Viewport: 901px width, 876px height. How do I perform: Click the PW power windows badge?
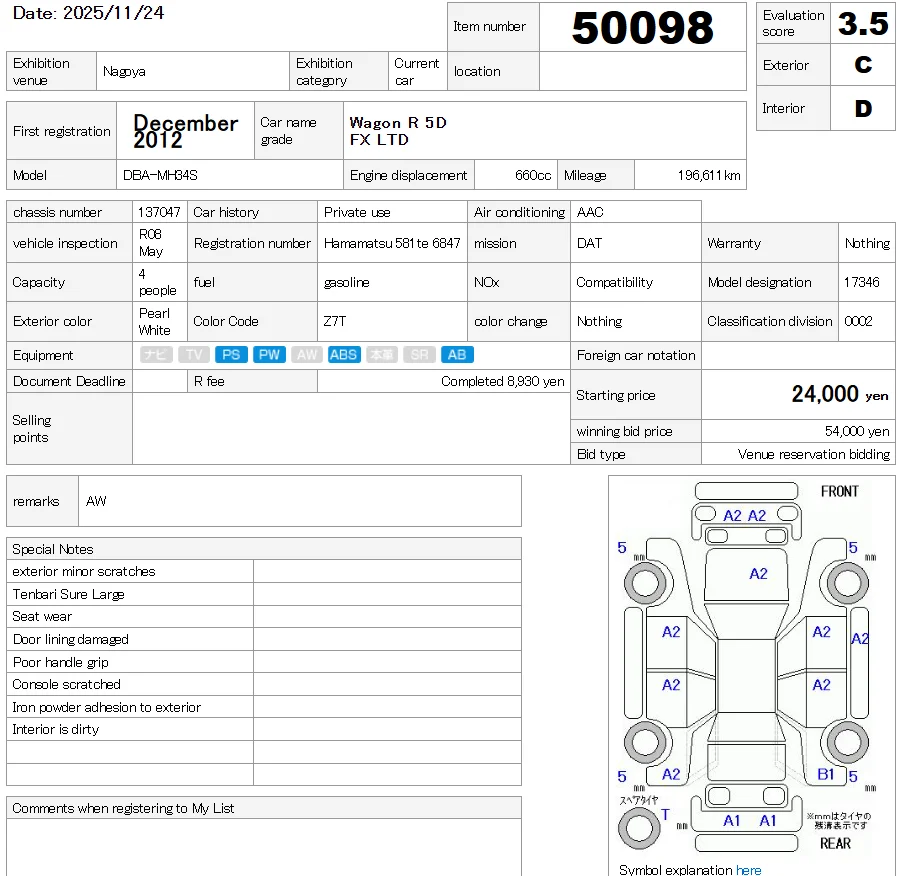click(x=268, y=354)
